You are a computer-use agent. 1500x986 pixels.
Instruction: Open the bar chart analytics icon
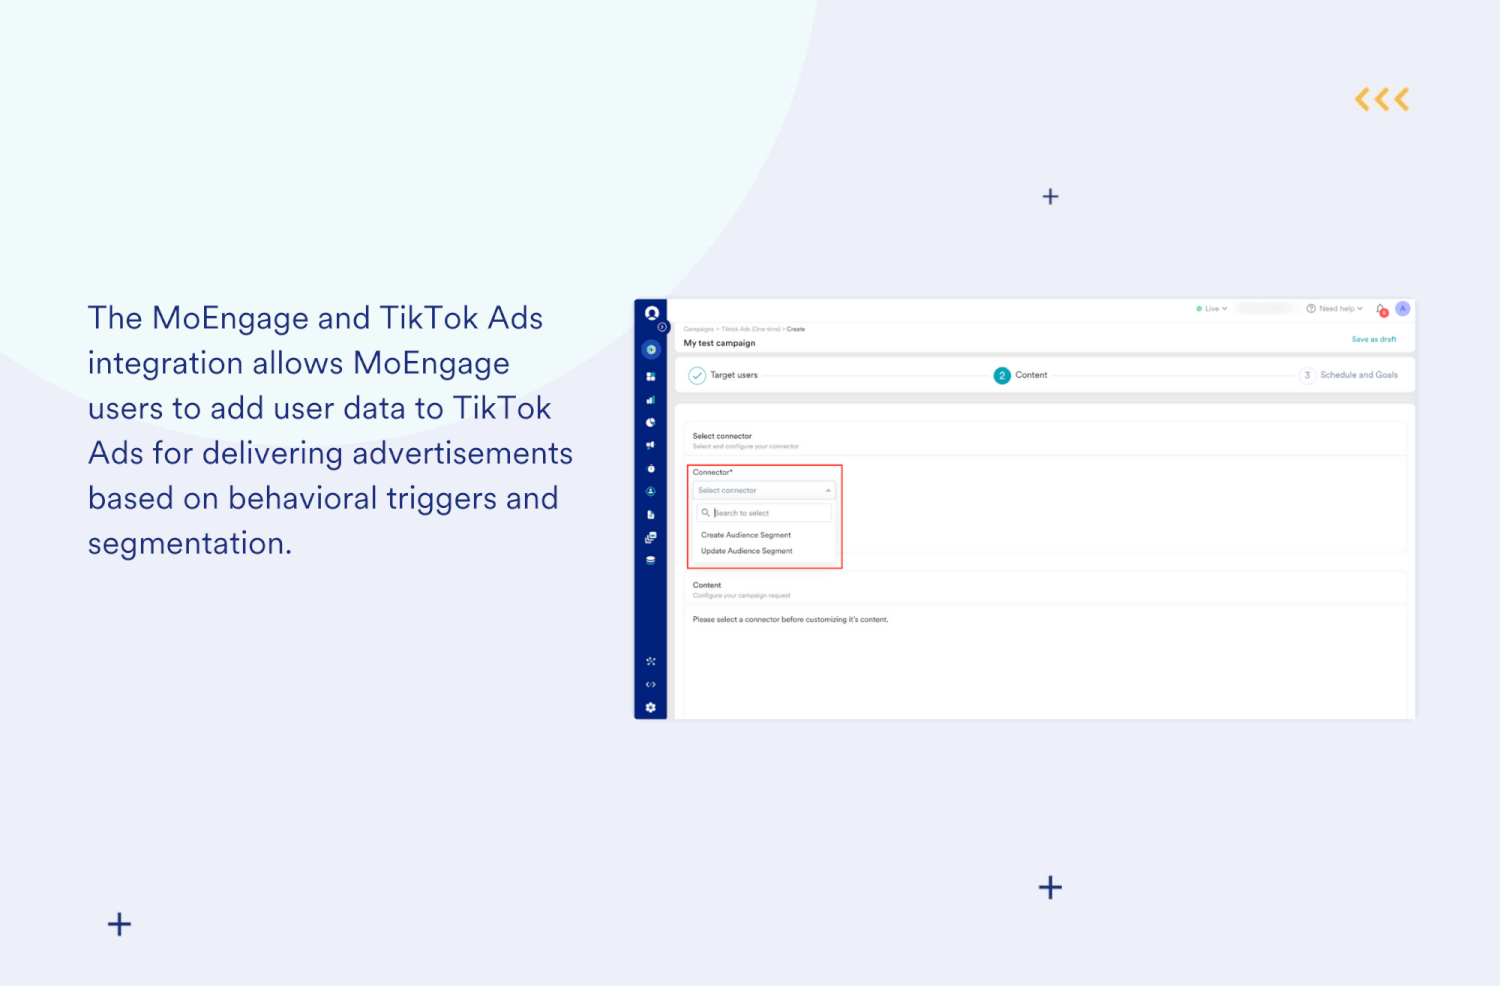[x=651, y=400]
